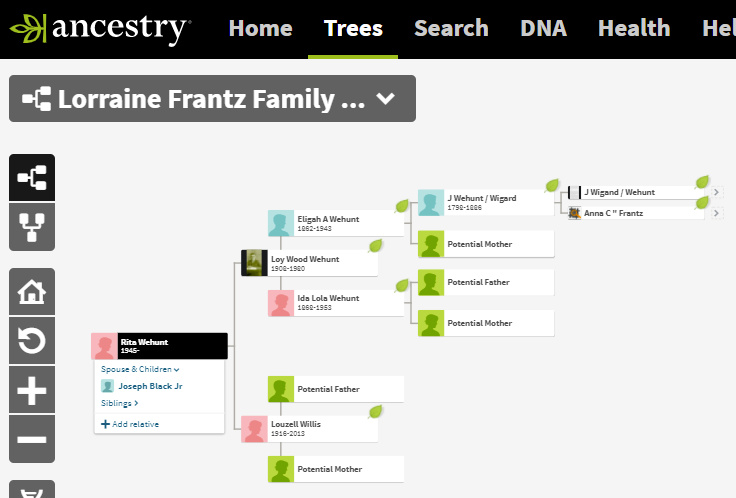Image resolution: width=736 pixels, height=498 pixels.
Task: Select the pedigree view icon
Action: tap(32, 179)
